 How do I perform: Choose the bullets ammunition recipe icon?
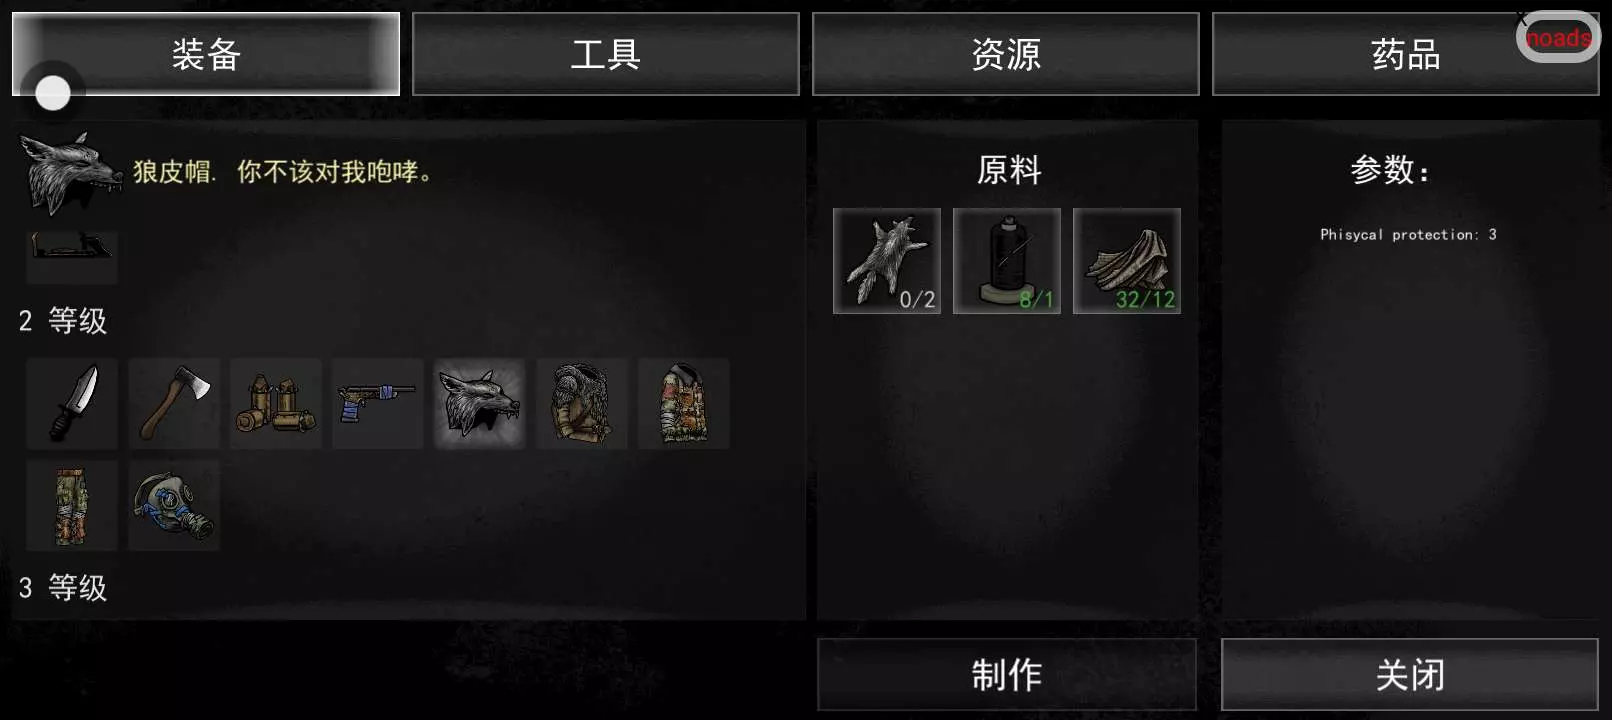276,404
